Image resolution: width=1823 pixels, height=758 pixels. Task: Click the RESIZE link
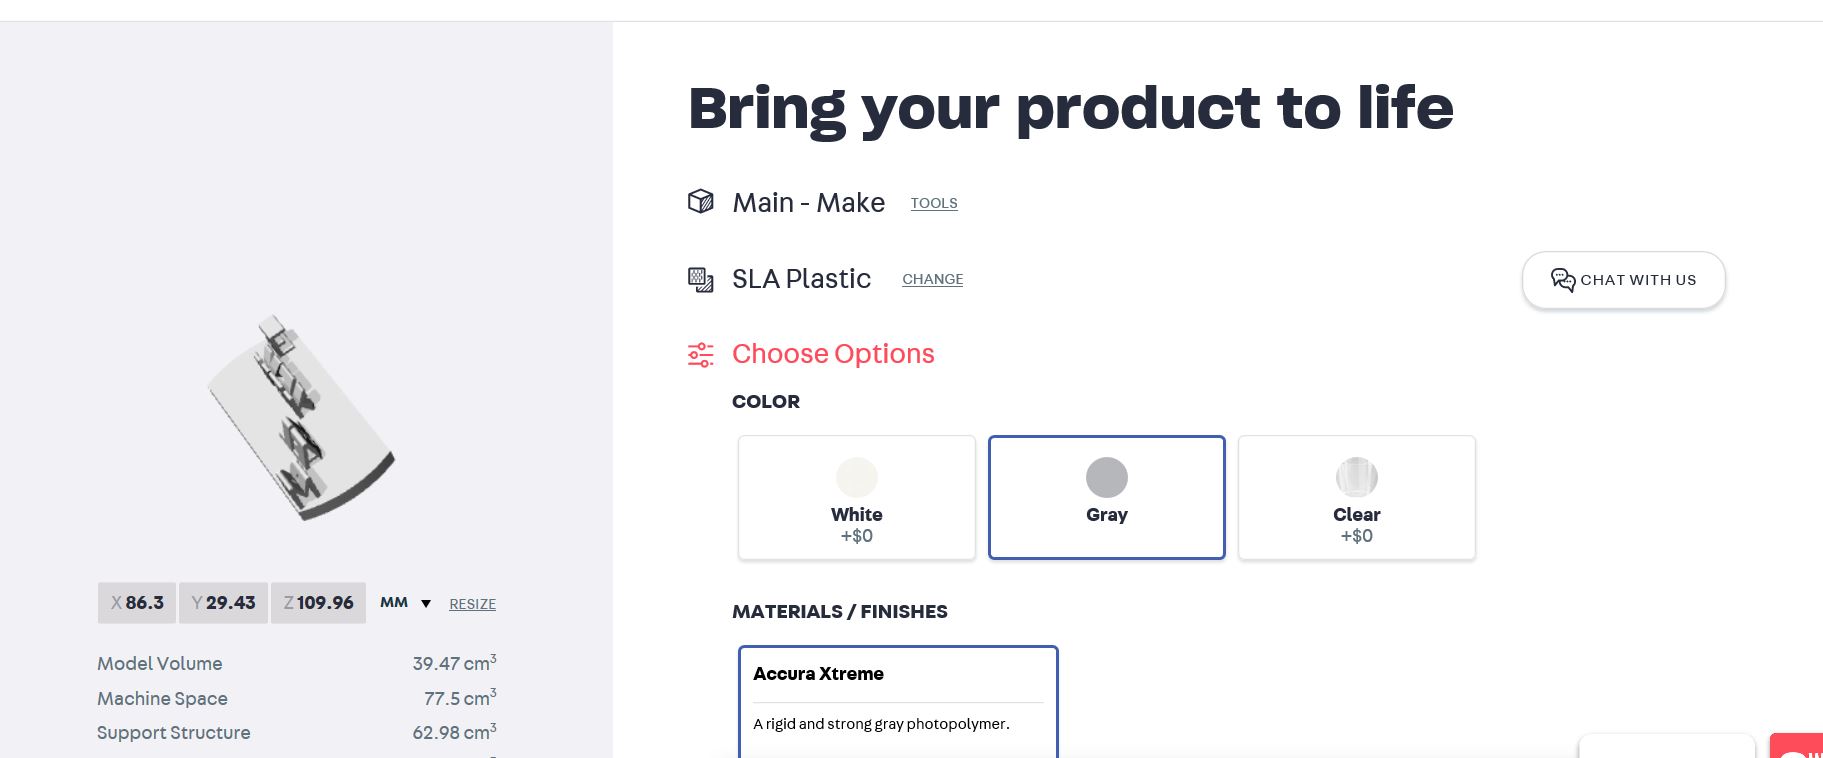pyautogui.click(x=473, y=604)
